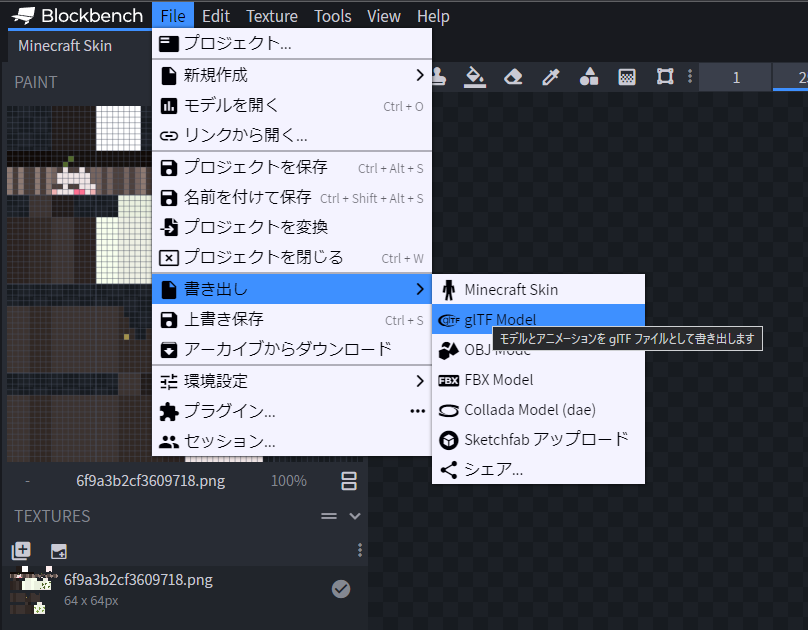Expand the 新規作成 submenu
The width and height of the screenshot is (808, 630).
(292, 75)
